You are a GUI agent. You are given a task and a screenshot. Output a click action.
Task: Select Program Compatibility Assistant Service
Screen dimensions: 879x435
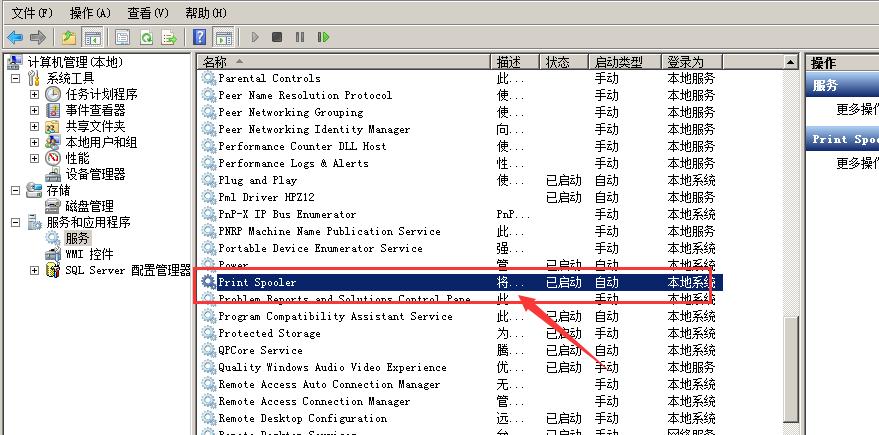tap(335, 317)
